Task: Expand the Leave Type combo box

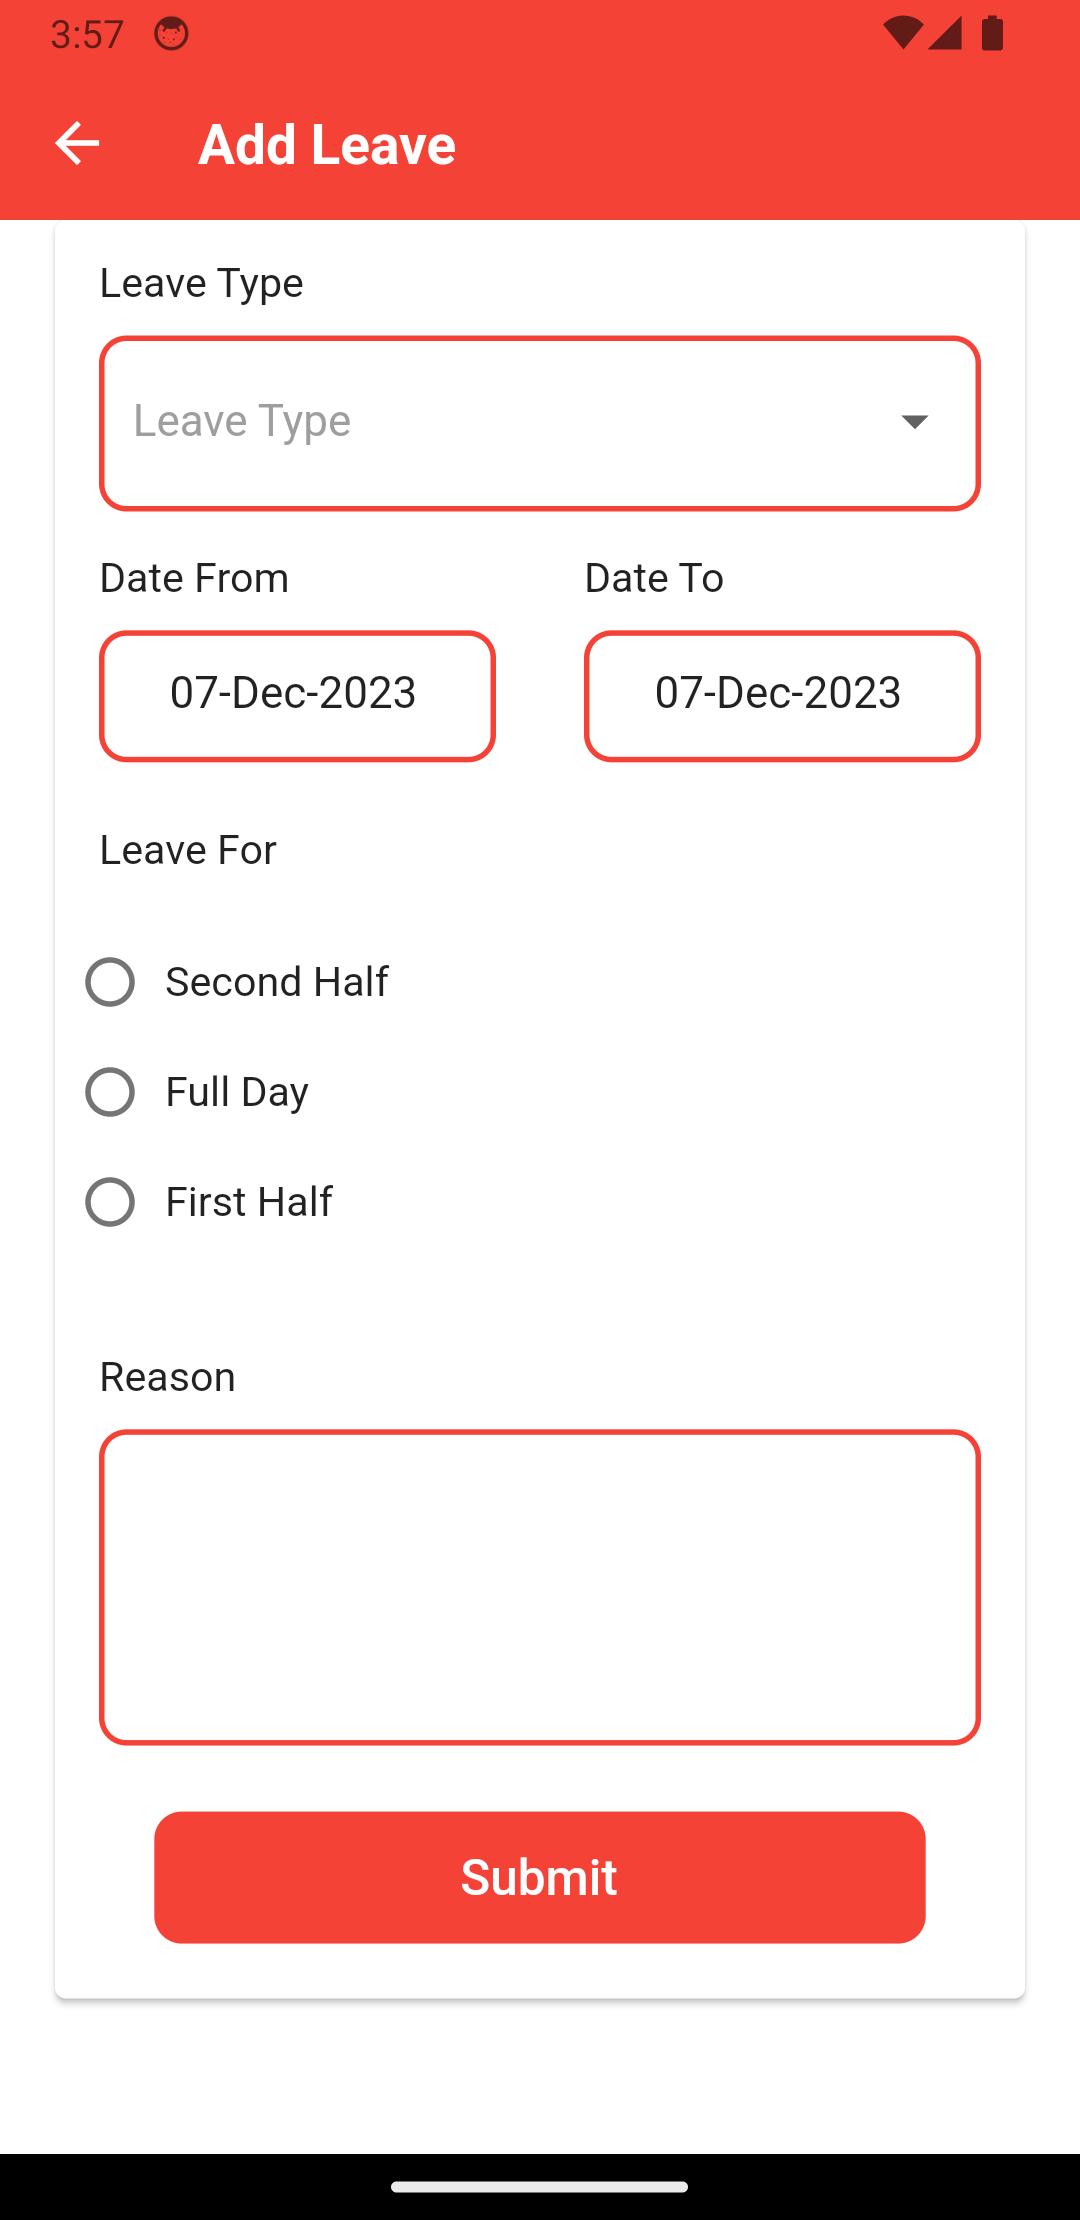Action: click(500, 423)
